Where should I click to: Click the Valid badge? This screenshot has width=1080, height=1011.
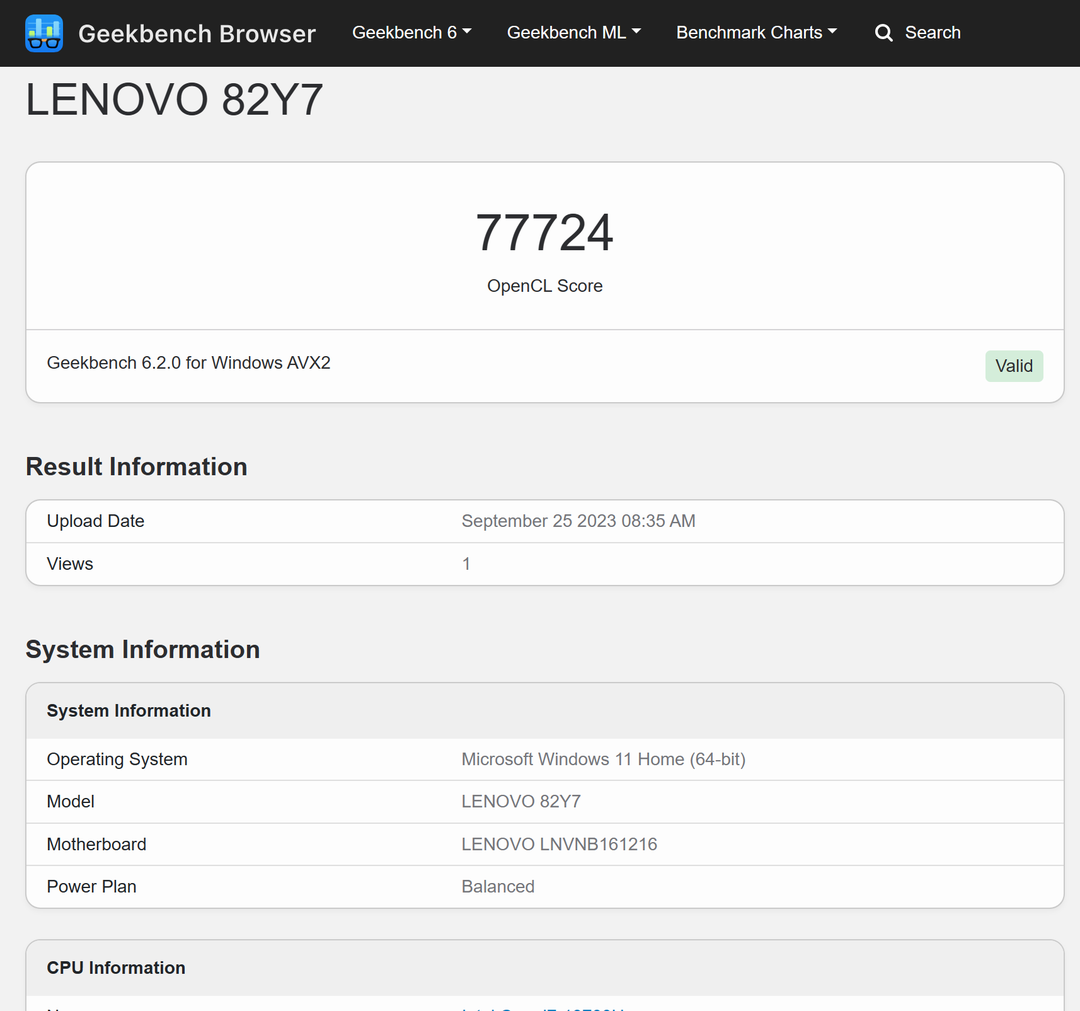pyautogui.click(x=1014, y=365)
